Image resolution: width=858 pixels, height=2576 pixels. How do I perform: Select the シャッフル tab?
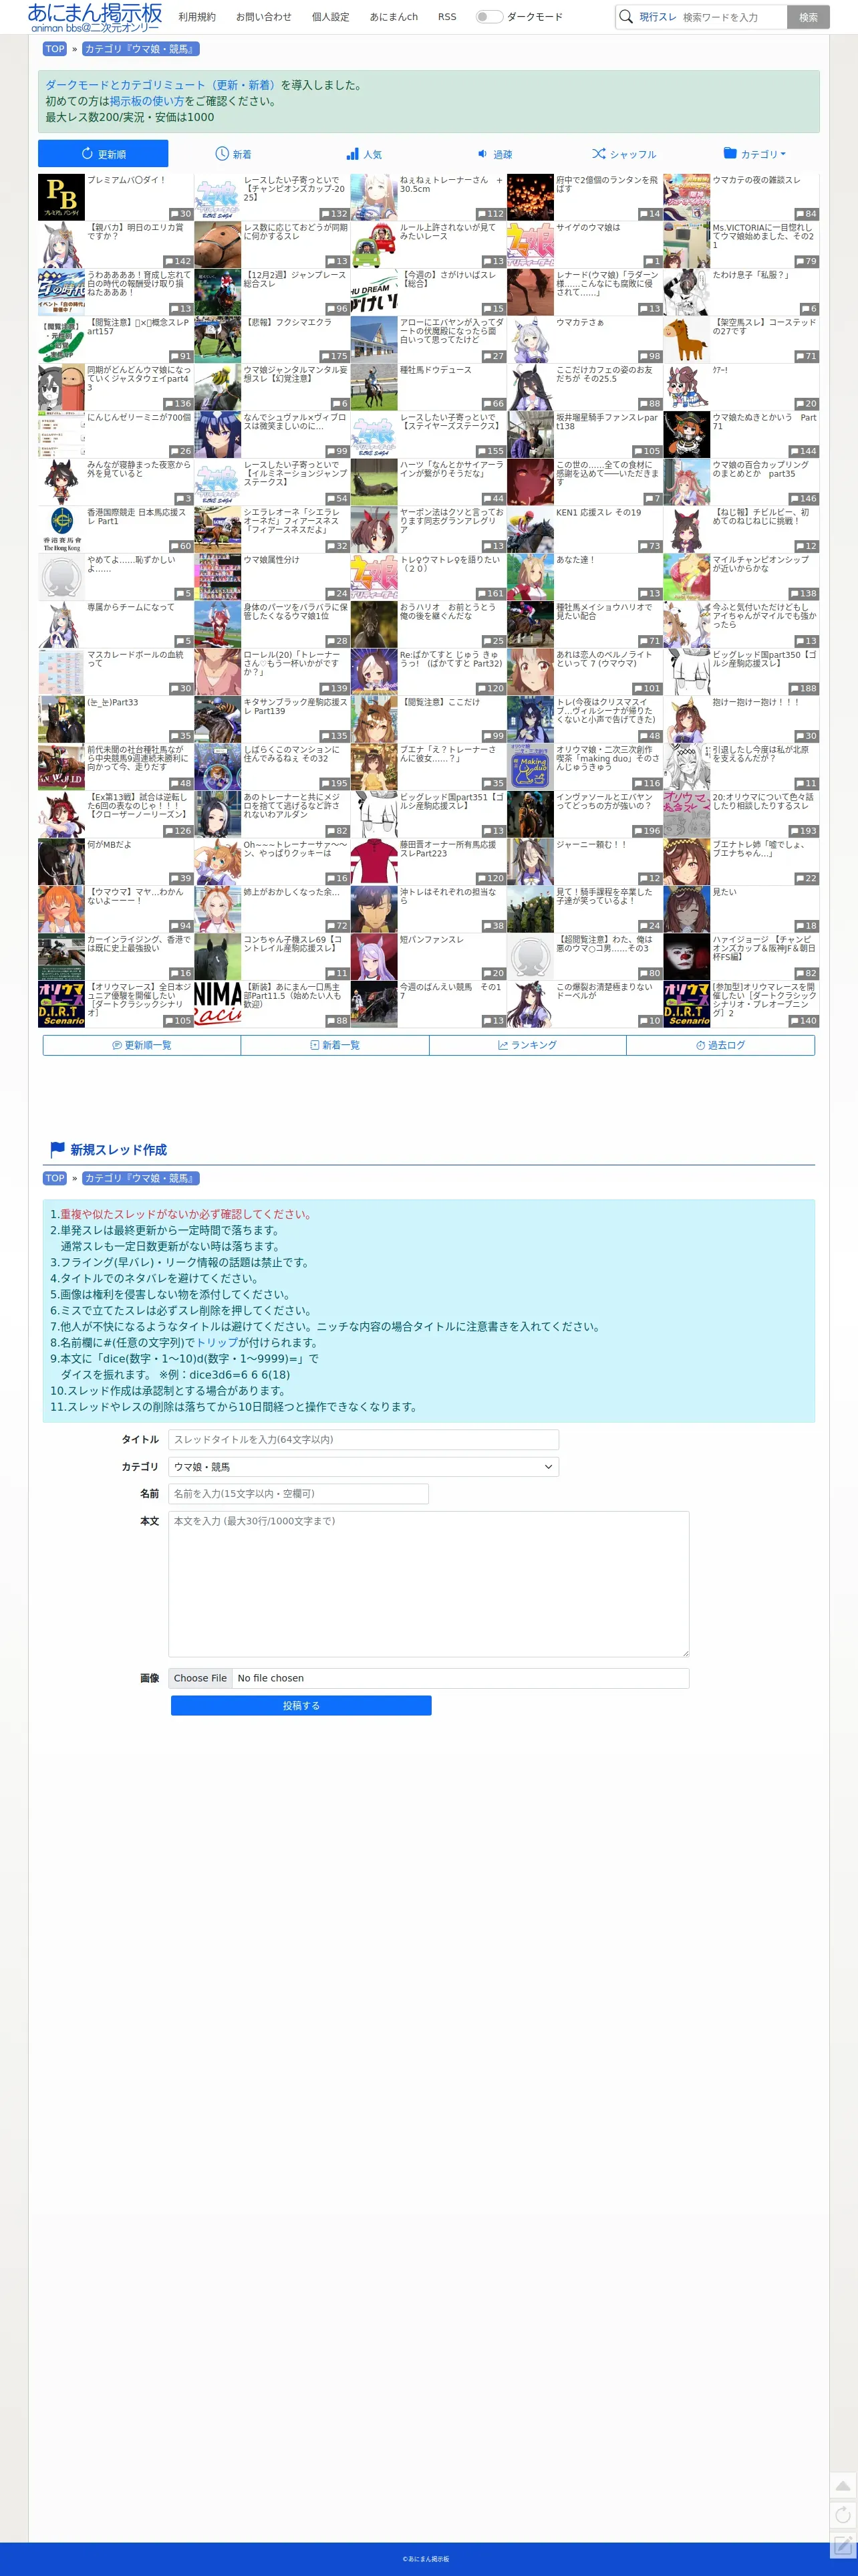click(x=624, y=154)
